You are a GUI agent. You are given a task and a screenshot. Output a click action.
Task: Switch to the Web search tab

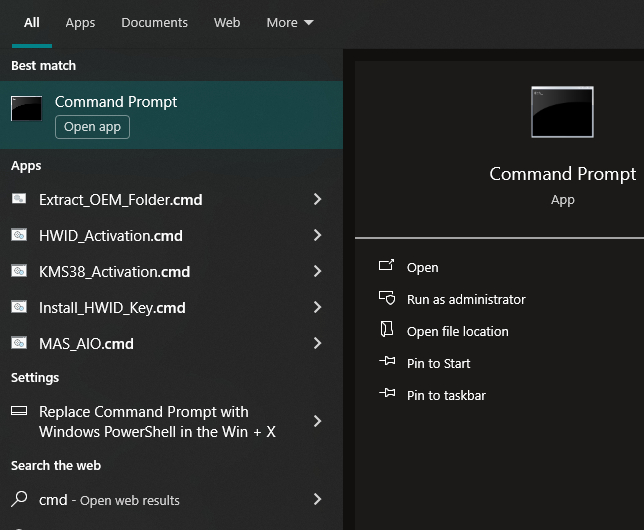[227, 23]
